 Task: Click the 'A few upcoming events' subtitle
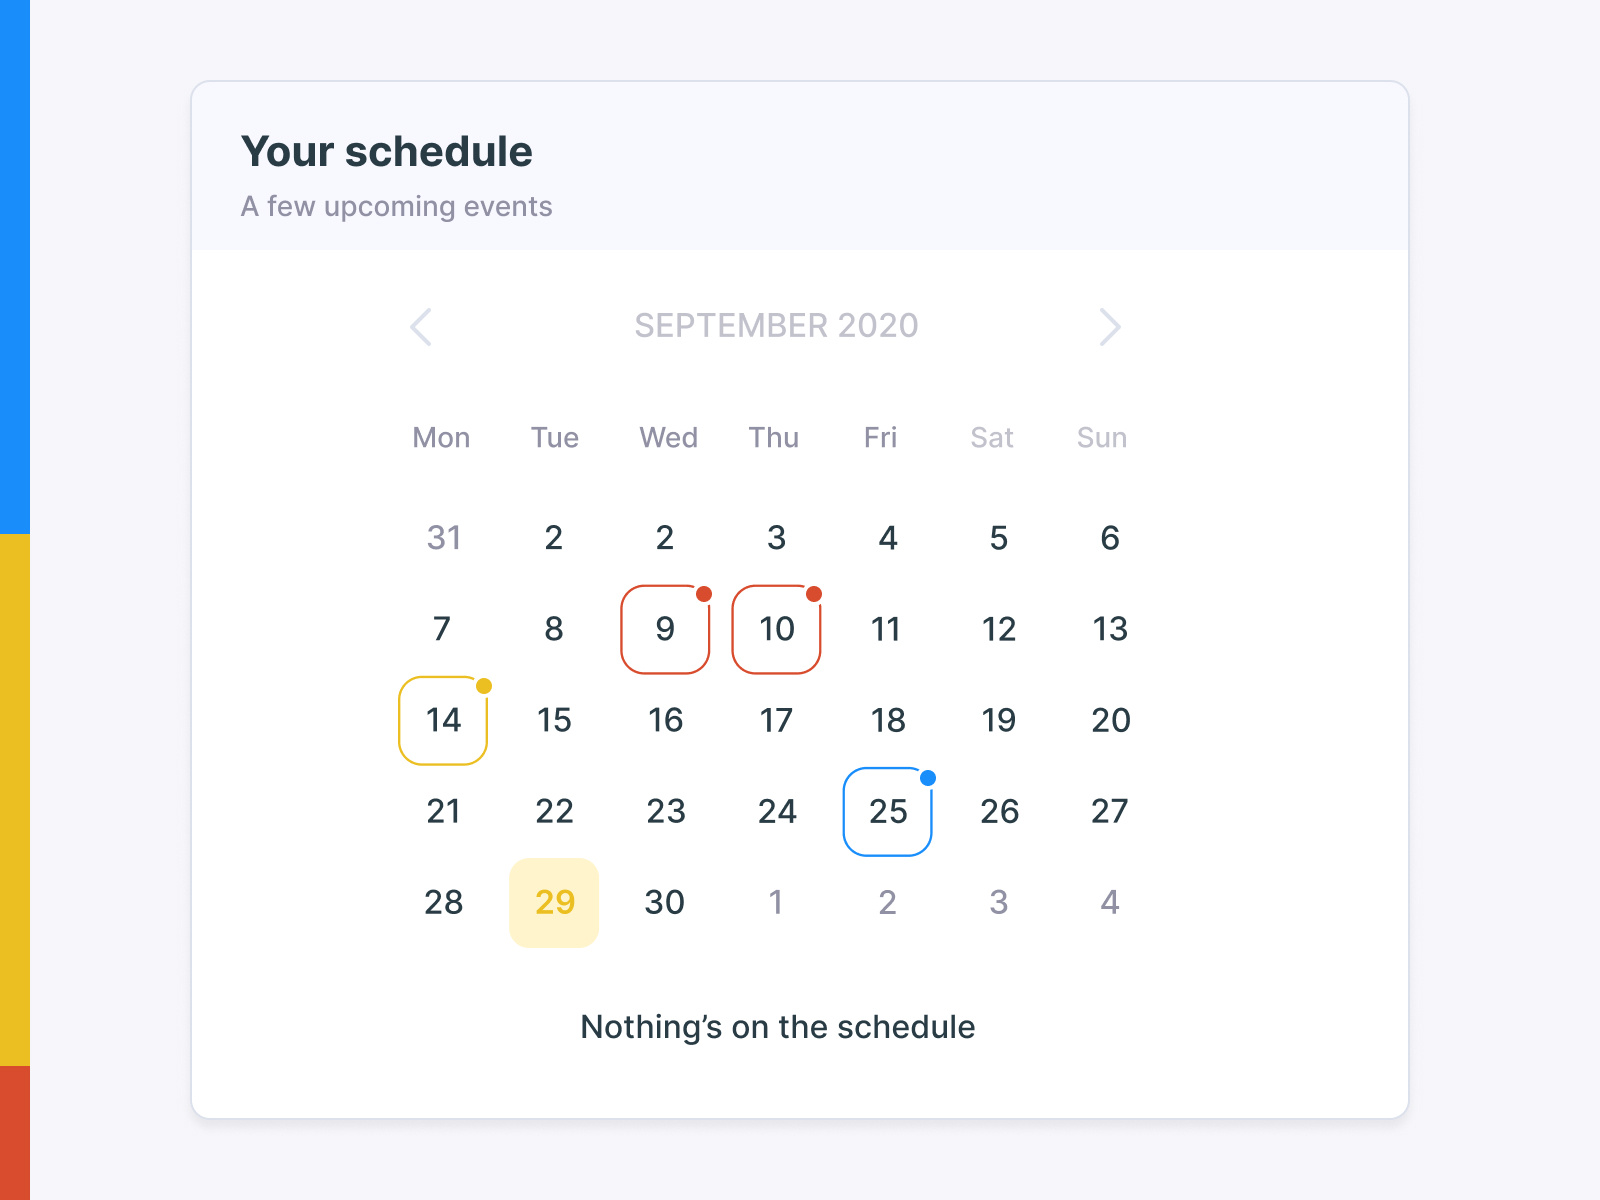coord(396,206)
